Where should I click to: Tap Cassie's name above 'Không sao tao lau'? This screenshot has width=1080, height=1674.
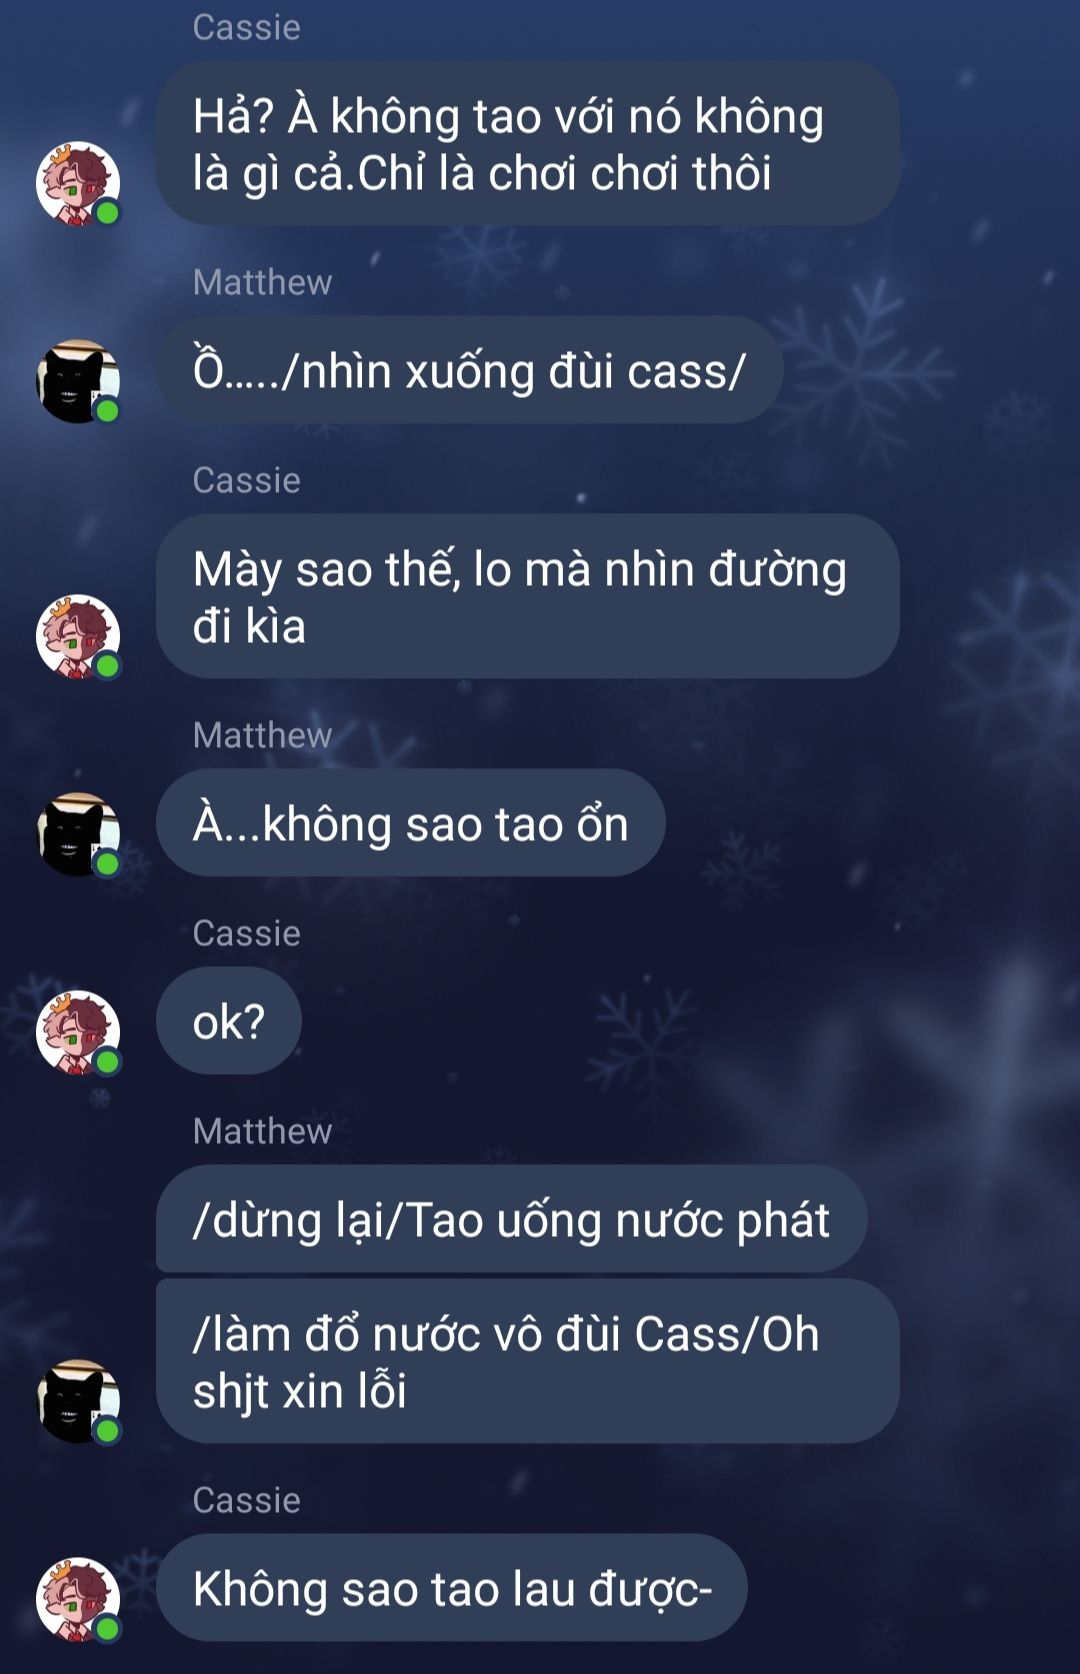click(x=246, y=1500)
